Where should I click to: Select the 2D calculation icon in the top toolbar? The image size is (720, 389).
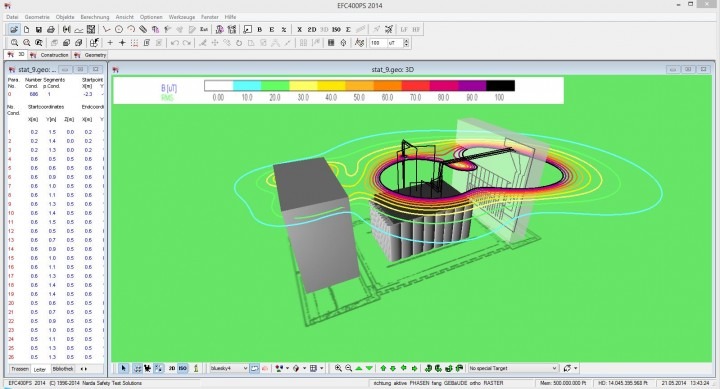click(x=312, y=29)
